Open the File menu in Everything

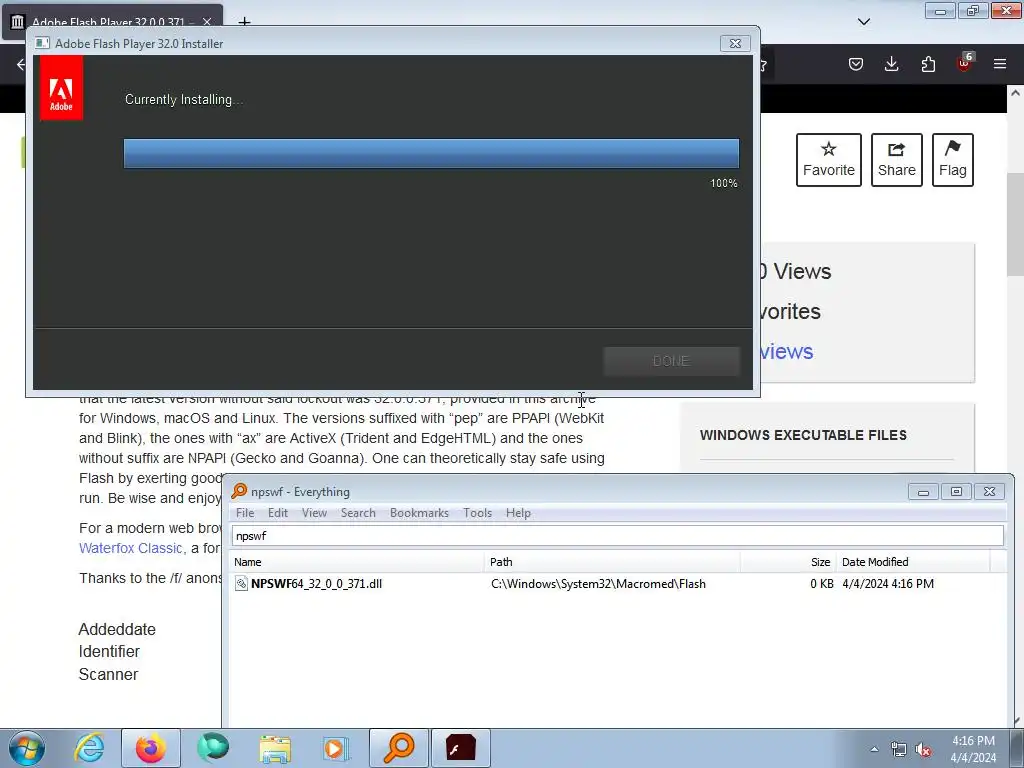245,513
